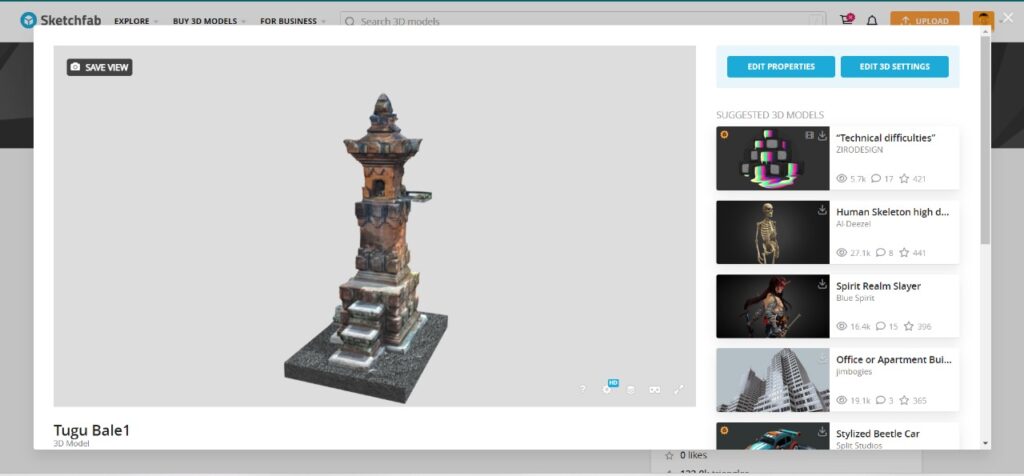1024x476 pixels.
Task: Open the Spirit Realm Slayer title link
Action: [x=878, y=285]
